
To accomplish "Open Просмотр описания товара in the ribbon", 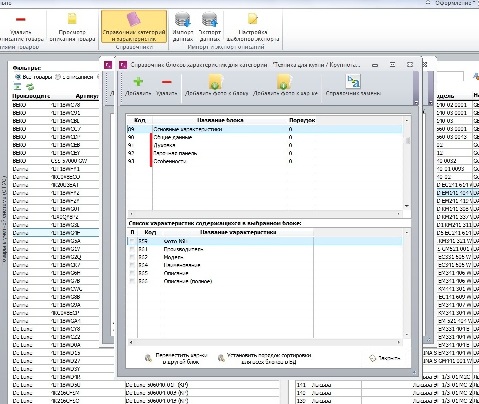I will [x=72, y=28].
